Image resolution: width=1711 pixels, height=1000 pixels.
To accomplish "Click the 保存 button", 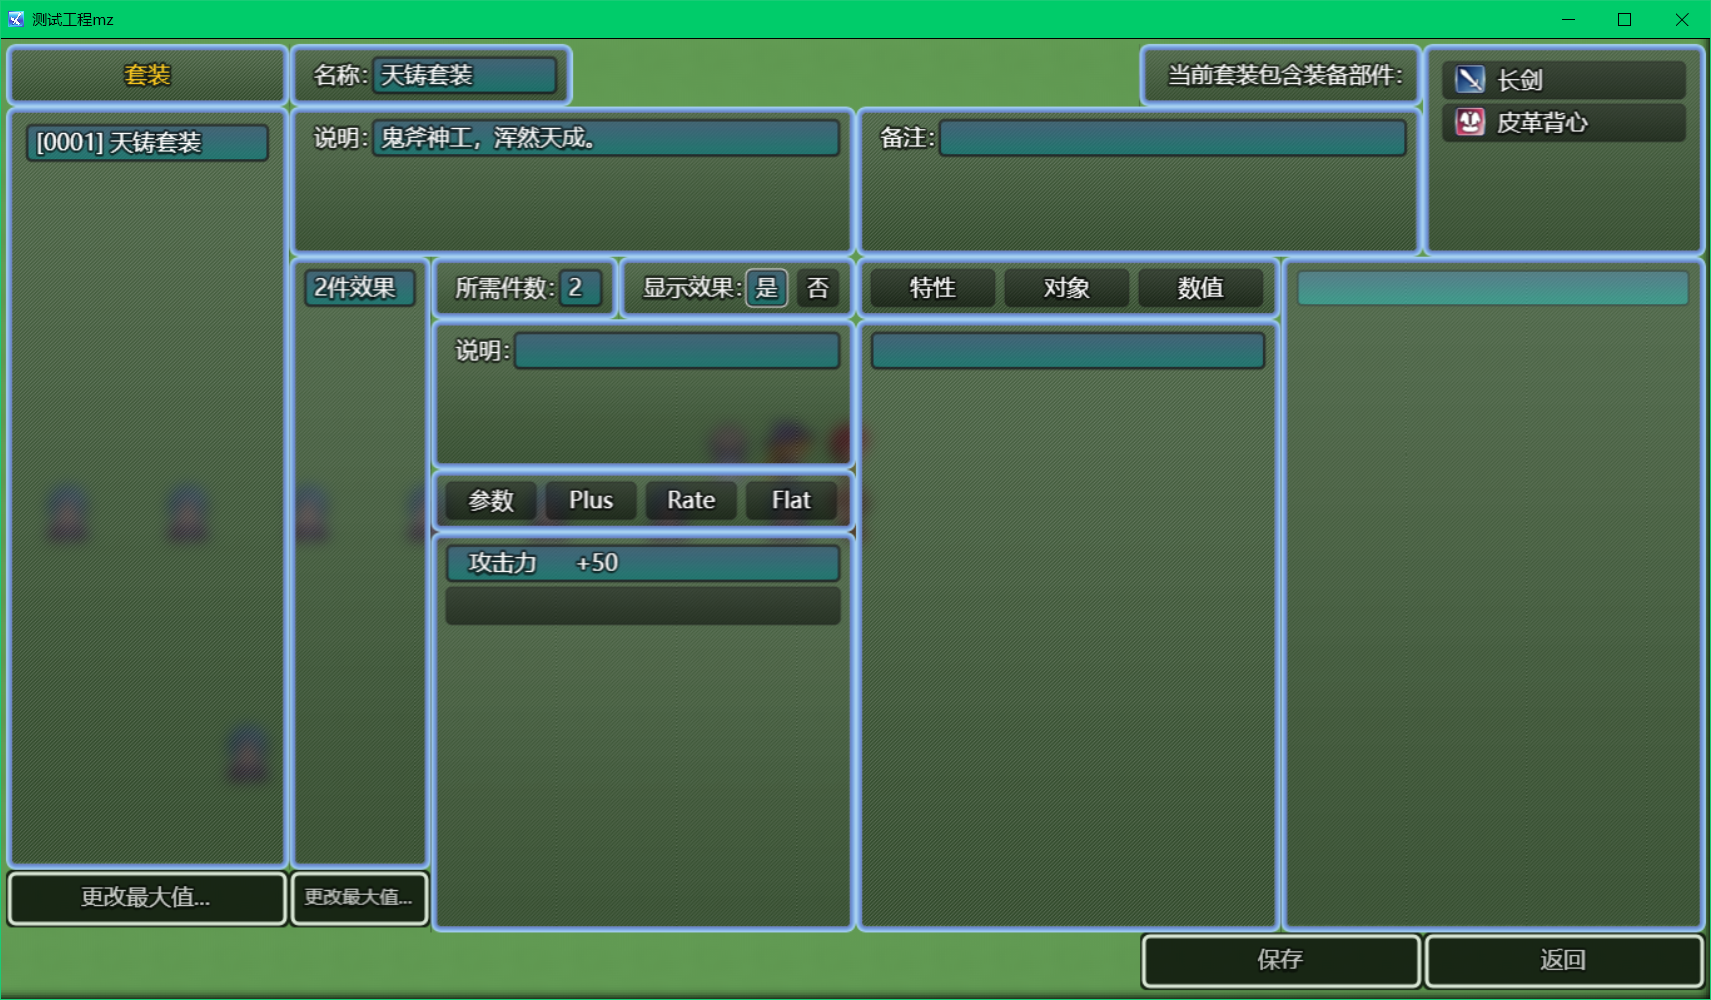I will [1281, 960].
